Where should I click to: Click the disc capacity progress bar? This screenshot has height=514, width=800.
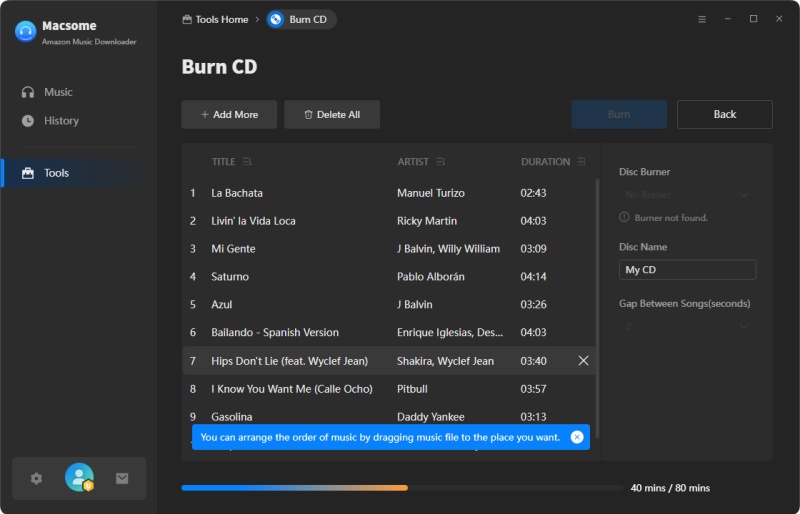click(x=402, y=488)
